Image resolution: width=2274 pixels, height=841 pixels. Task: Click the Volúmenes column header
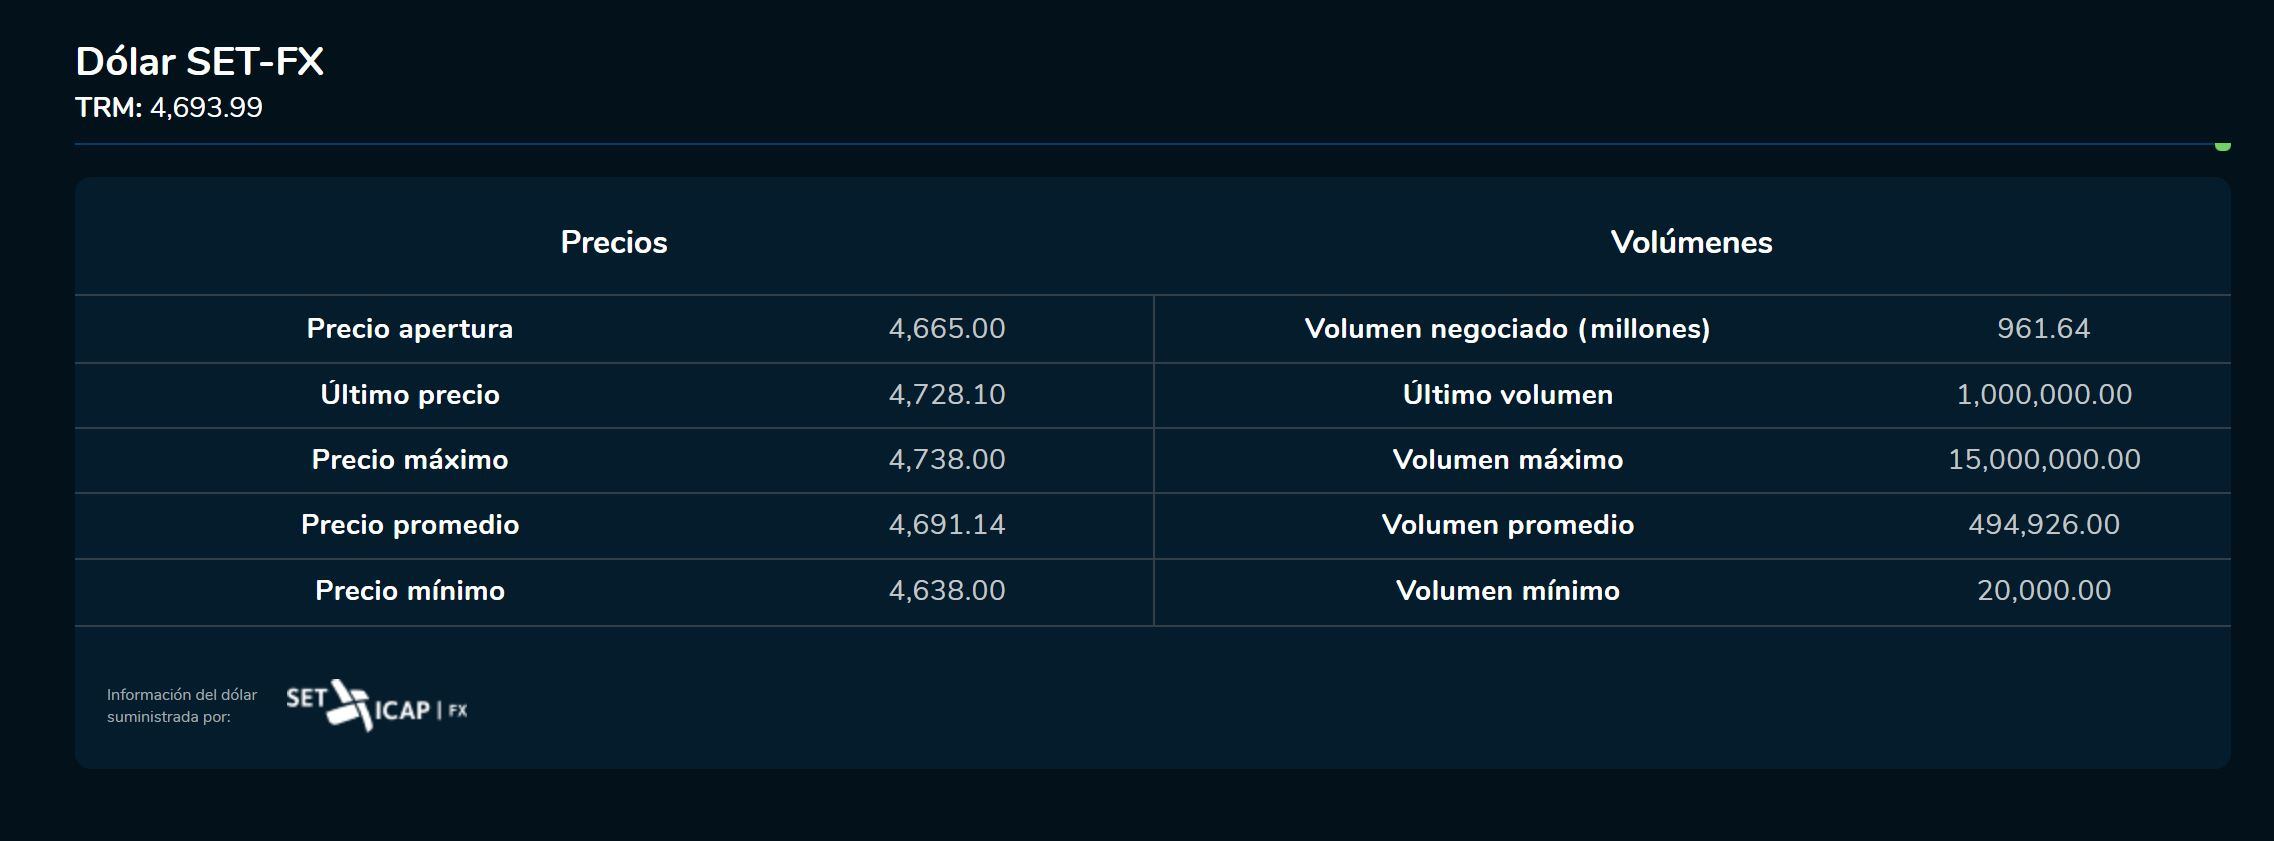1691,242
